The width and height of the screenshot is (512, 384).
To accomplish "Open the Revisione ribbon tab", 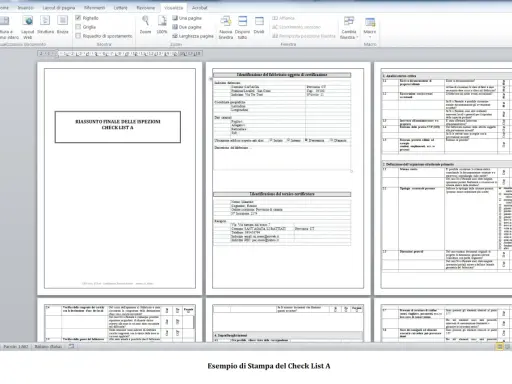I will coord(146,7).
